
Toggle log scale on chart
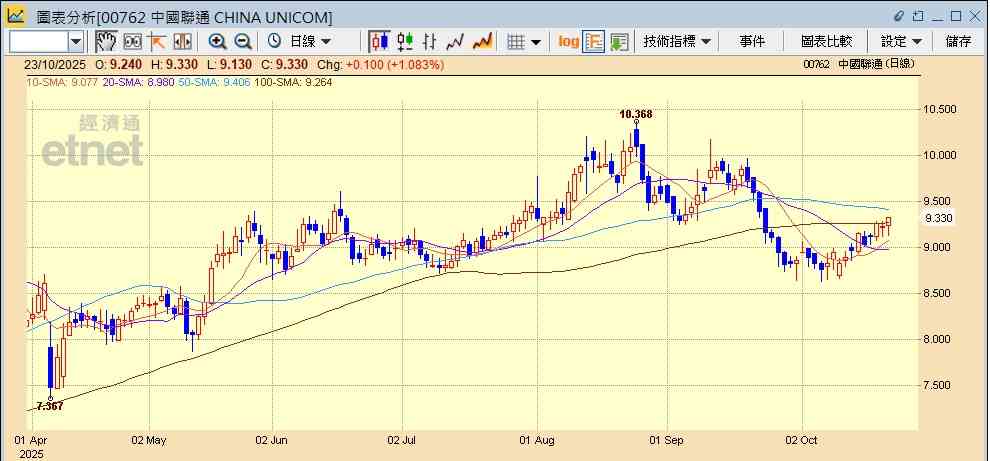click(568, 41)
